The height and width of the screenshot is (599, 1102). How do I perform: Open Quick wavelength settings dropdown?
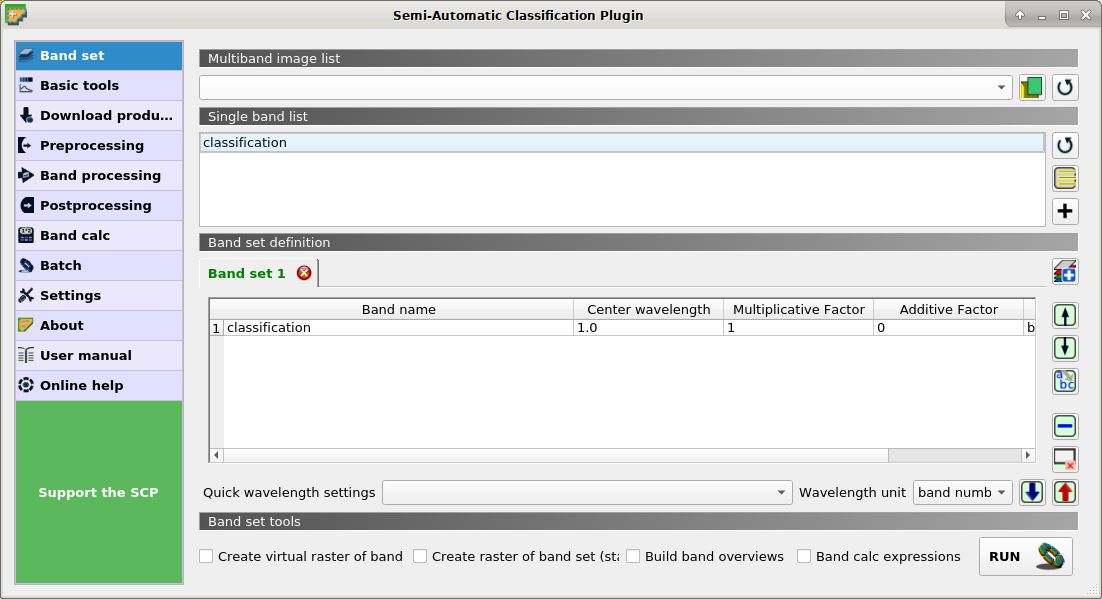587,492
